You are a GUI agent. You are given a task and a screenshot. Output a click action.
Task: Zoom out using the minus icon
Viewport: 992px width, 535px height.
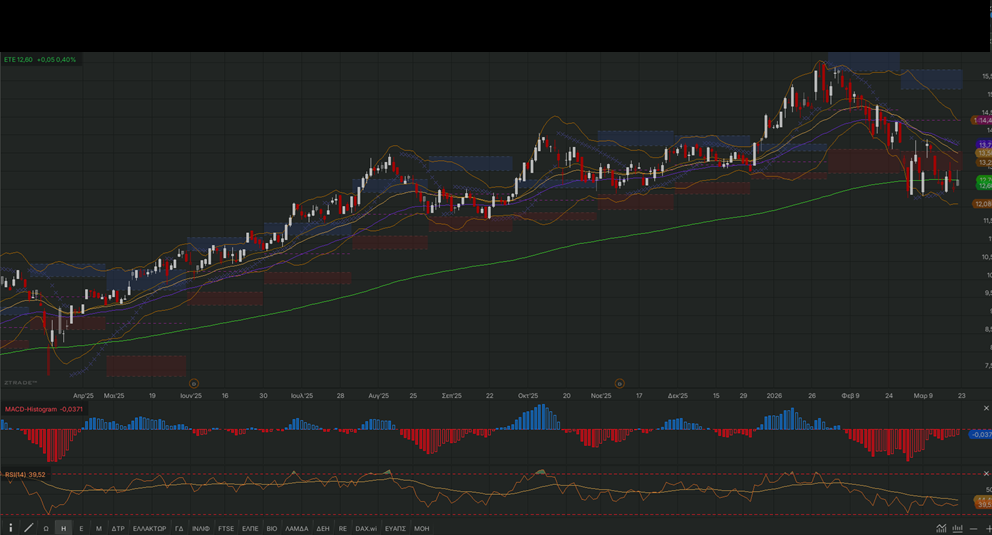click(x=974, y=529)
